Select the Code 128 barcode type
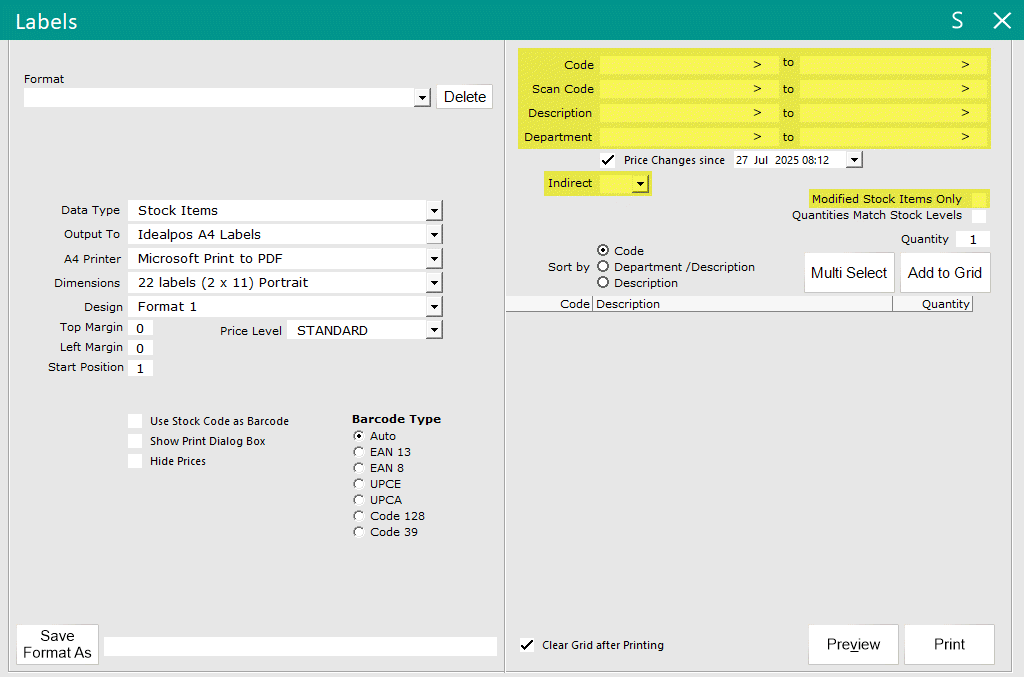Screen dimensions: 1024x677 point(359,516)
